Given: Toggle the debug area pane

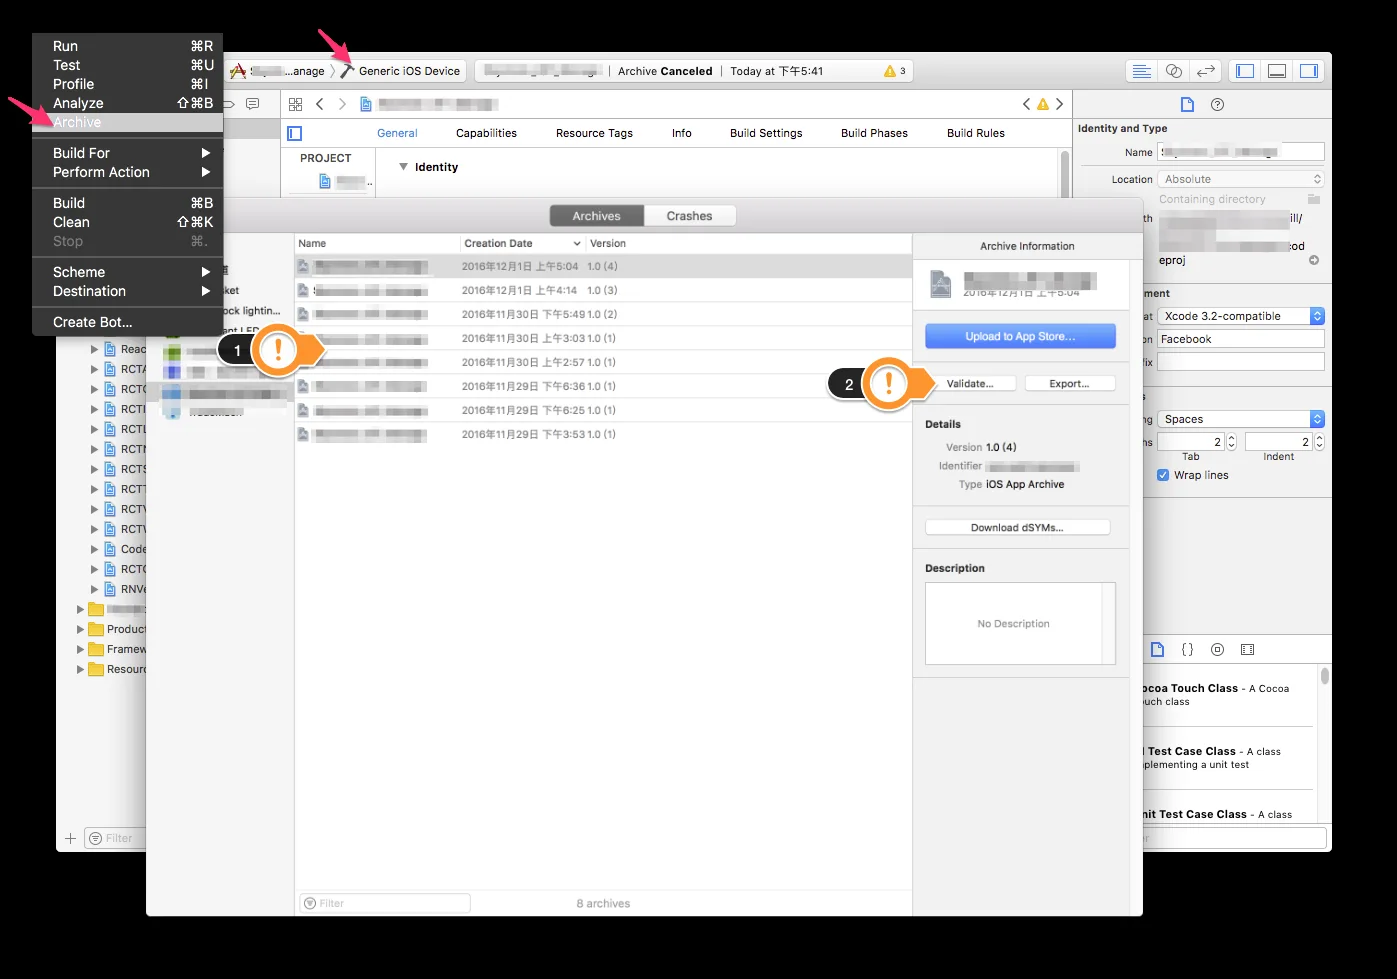Looking at the screenshot, I should coord(1277,71).
